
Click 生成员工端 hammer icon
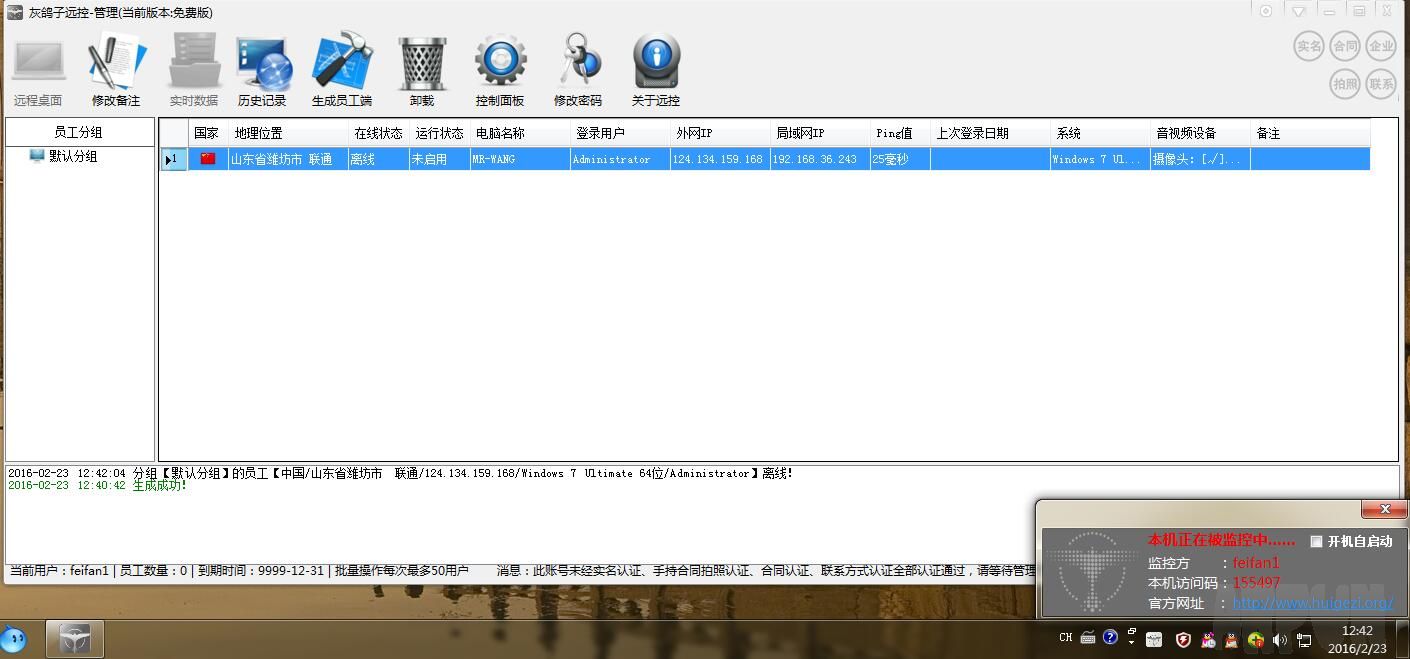click(x=342, y=70)
